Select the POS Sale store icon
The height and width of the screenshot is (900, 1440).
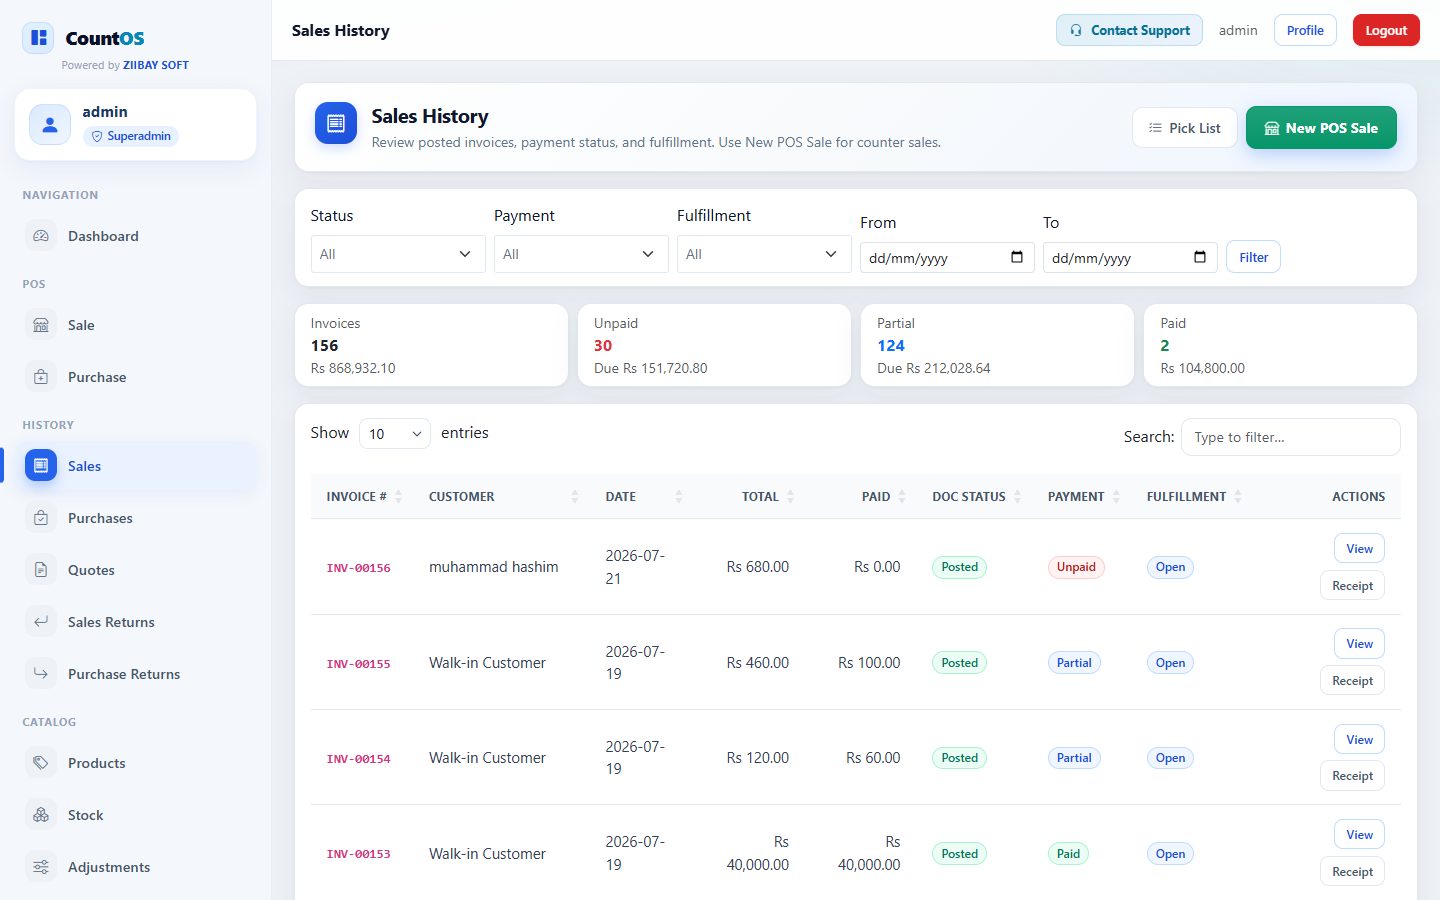(x=41, y=325)
